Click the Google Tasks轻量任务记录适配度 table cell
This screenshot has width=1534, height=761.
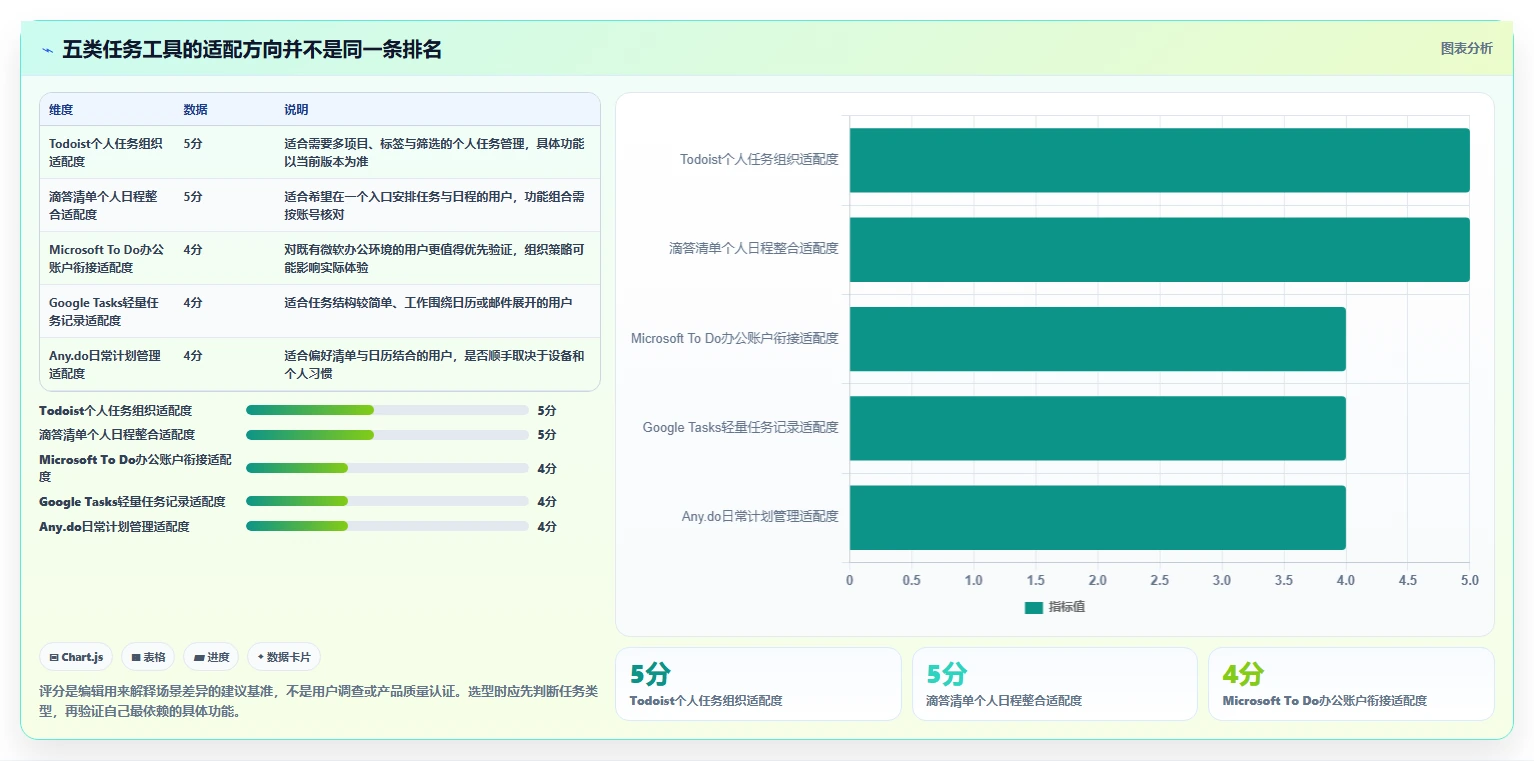106,311
